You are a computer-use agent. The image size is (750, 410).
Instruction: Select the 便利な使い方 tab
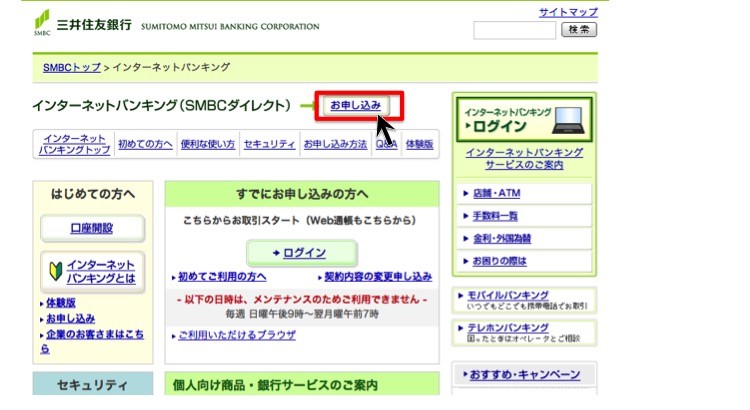[x=208, y=144]
